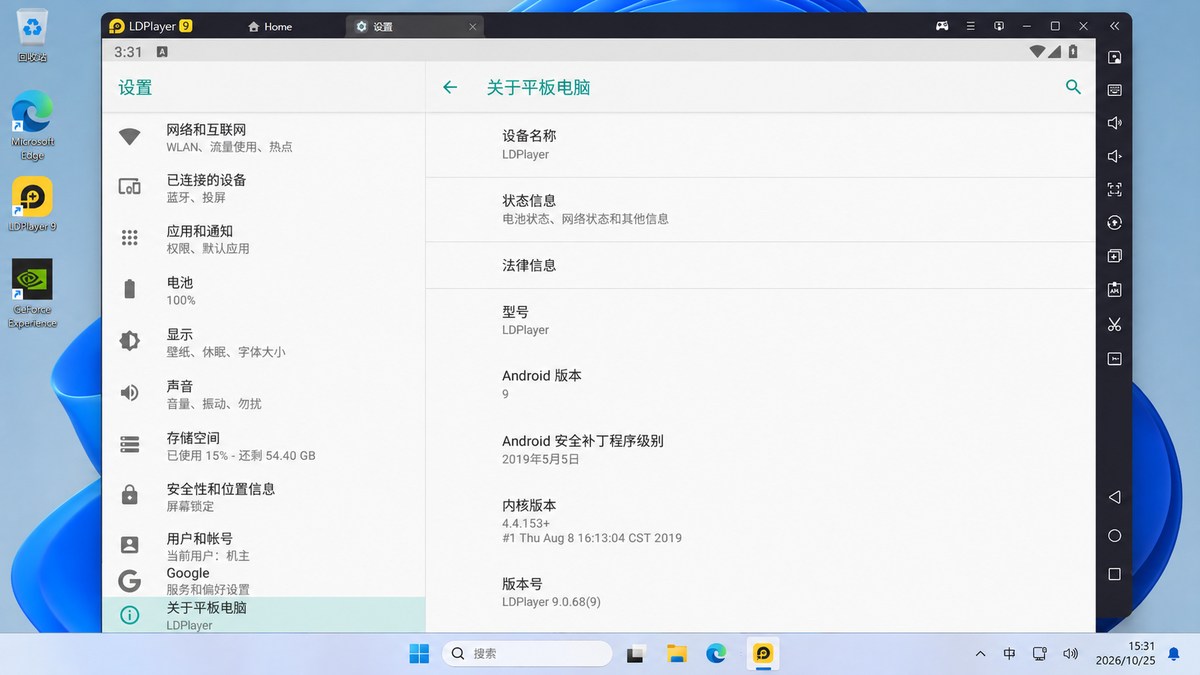This screenshot has height=675, width=1200.
Task: Open 显示 settings
Action: pos(264,343)
